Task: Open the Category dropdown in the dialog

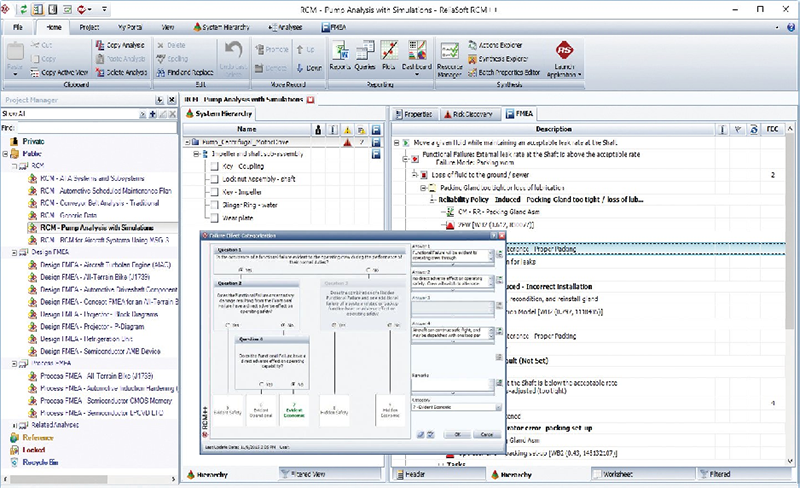Action: coord(498,407)
